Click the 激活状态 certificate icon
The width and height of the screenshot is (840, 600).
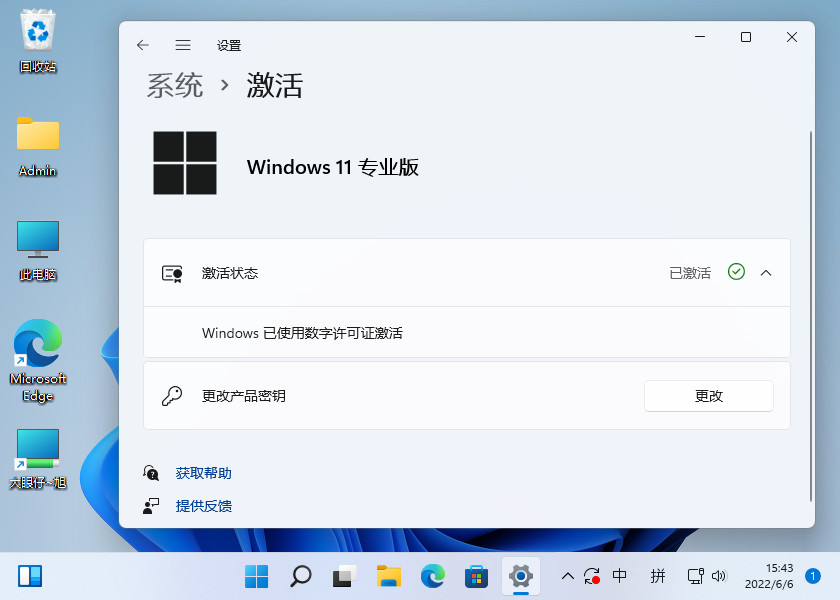(x=172, y=274)
